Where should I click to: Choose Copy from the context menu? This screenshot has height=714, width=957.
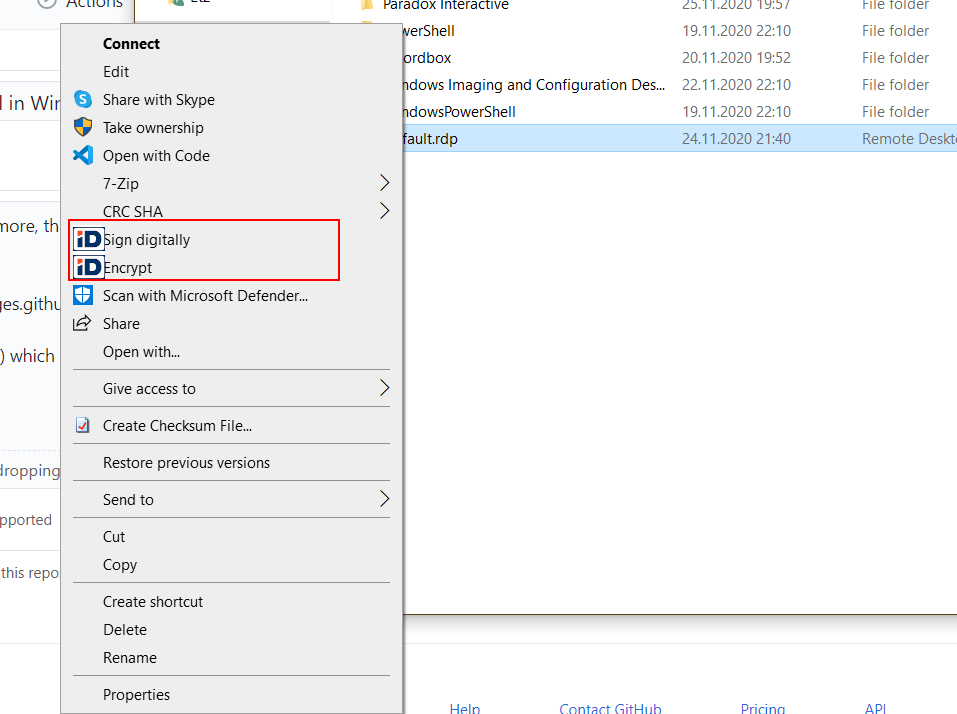(119, 564)
